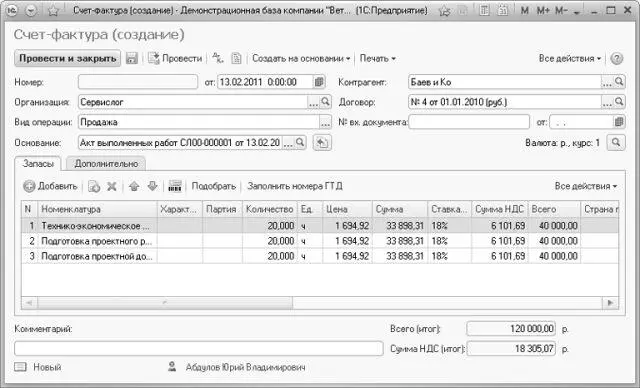Click the Добавить row button
Screen dimensions: 640x388
[50, 186]
